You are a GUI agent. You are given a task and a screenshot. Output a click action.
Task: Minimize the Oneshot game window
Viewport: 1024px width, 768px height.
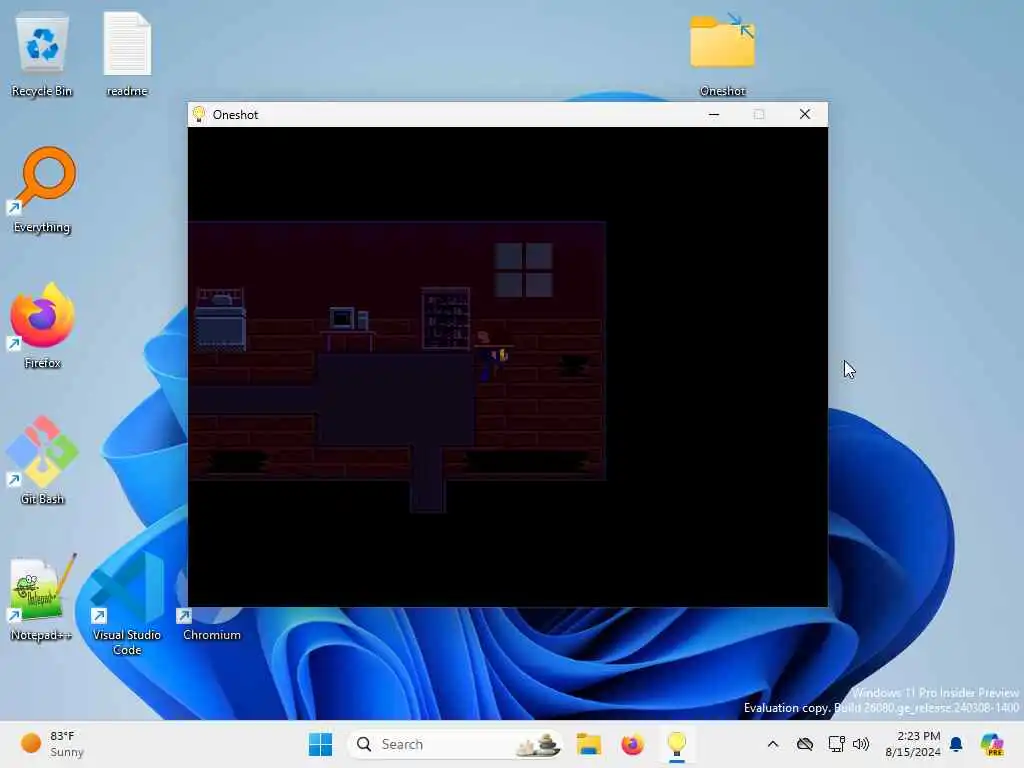click(x=714, y=114)
